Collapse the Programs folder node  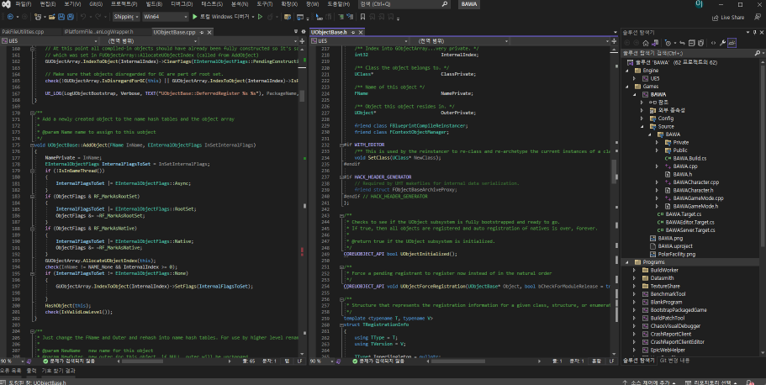pos(627,262)
